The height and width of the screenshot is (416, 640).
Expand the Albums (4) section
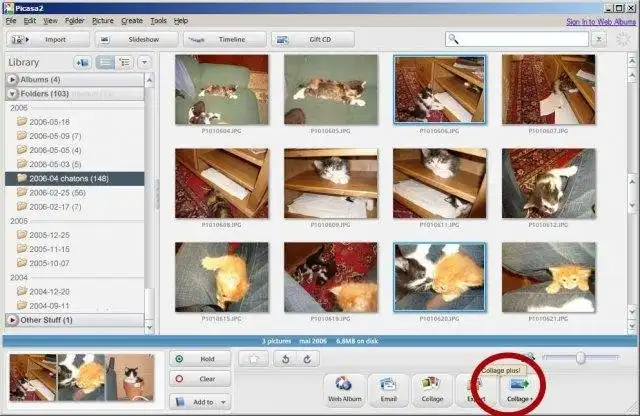[13, 80]
